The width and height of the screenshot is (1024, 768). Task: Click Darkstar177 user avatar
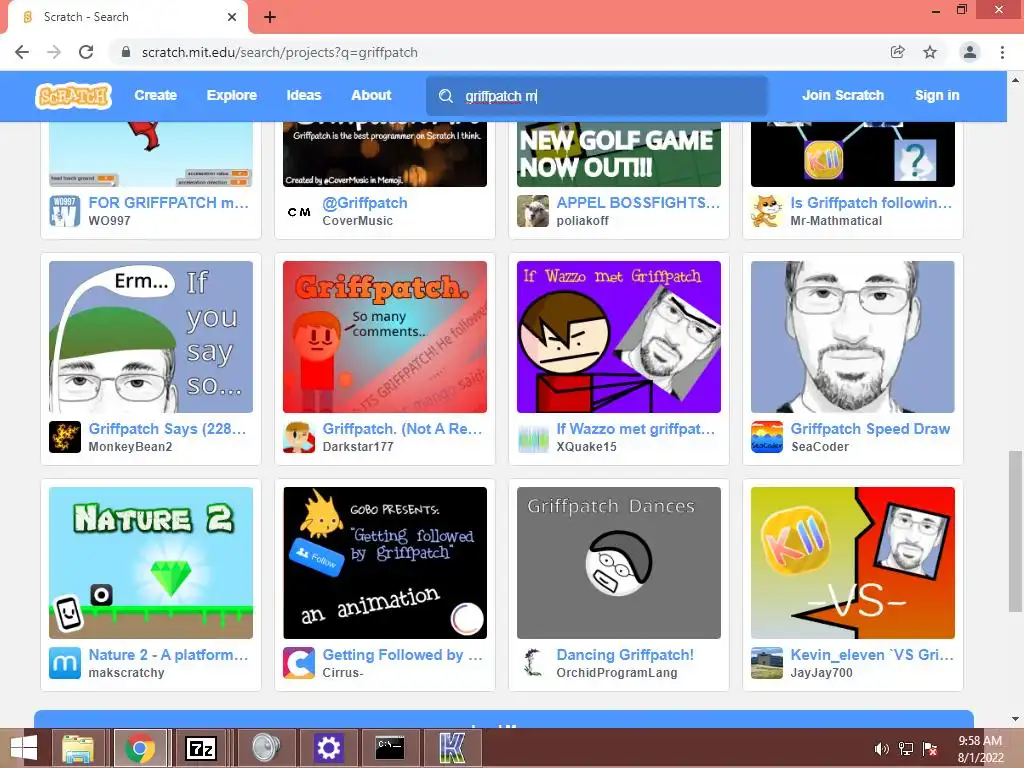coord(299,437)
